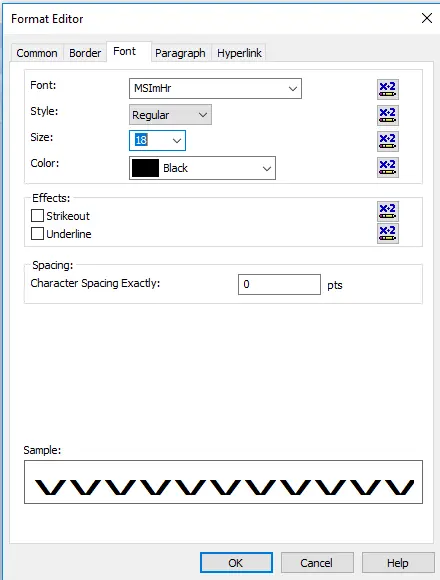The height and width of the screenshot is (580, 440).
Task: Click the Character Spacing Exactly field
Action: 279,284
